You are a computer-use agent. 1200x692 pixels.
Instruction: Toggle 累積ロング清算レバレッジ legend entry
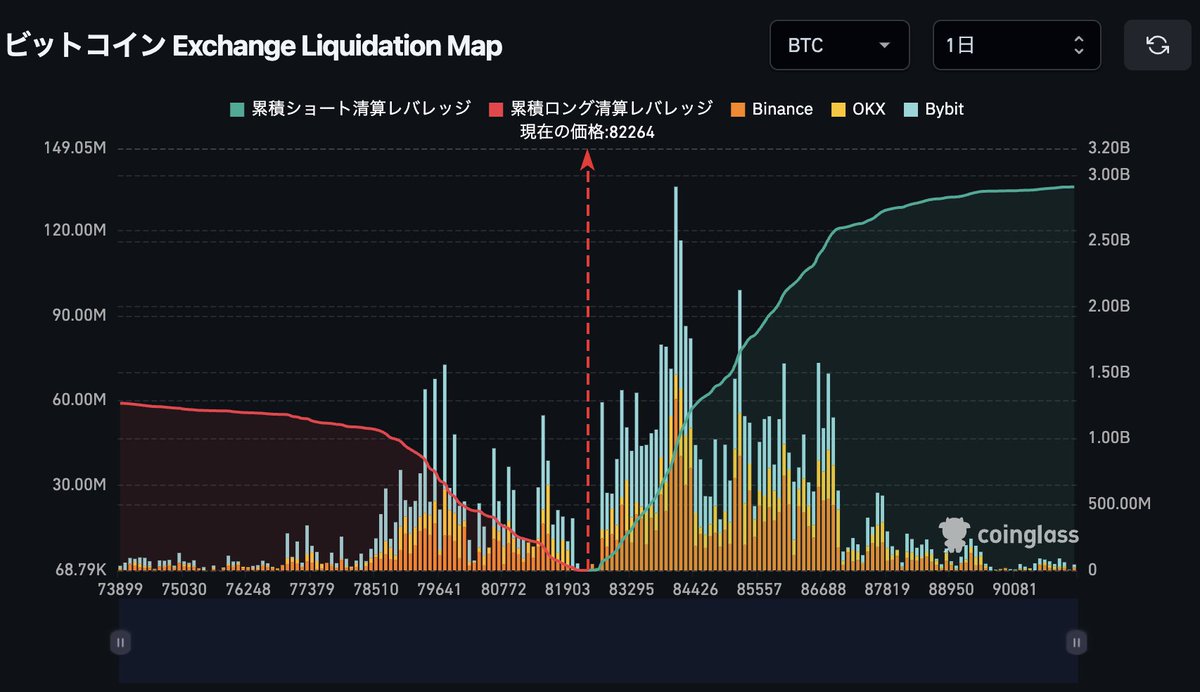pyautogui.click(x=600, y=109)
